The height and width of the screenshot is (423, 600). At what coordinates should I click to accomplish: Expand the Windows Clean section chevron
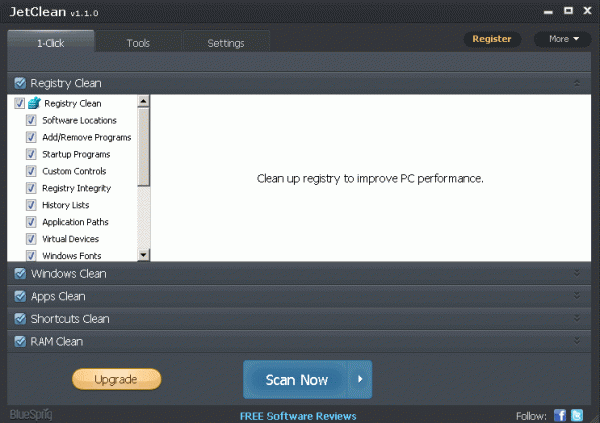pos(577,273)
